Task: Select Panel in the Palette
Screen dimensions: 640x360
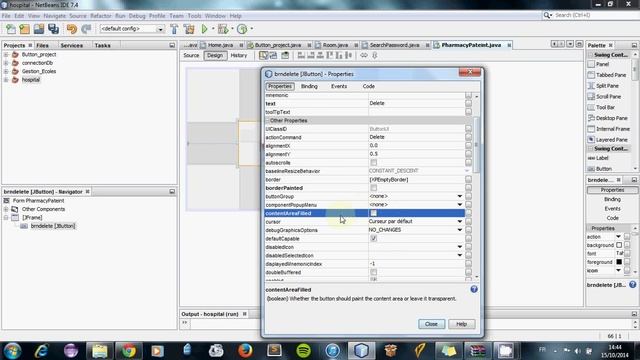Action: pos(602,64)
